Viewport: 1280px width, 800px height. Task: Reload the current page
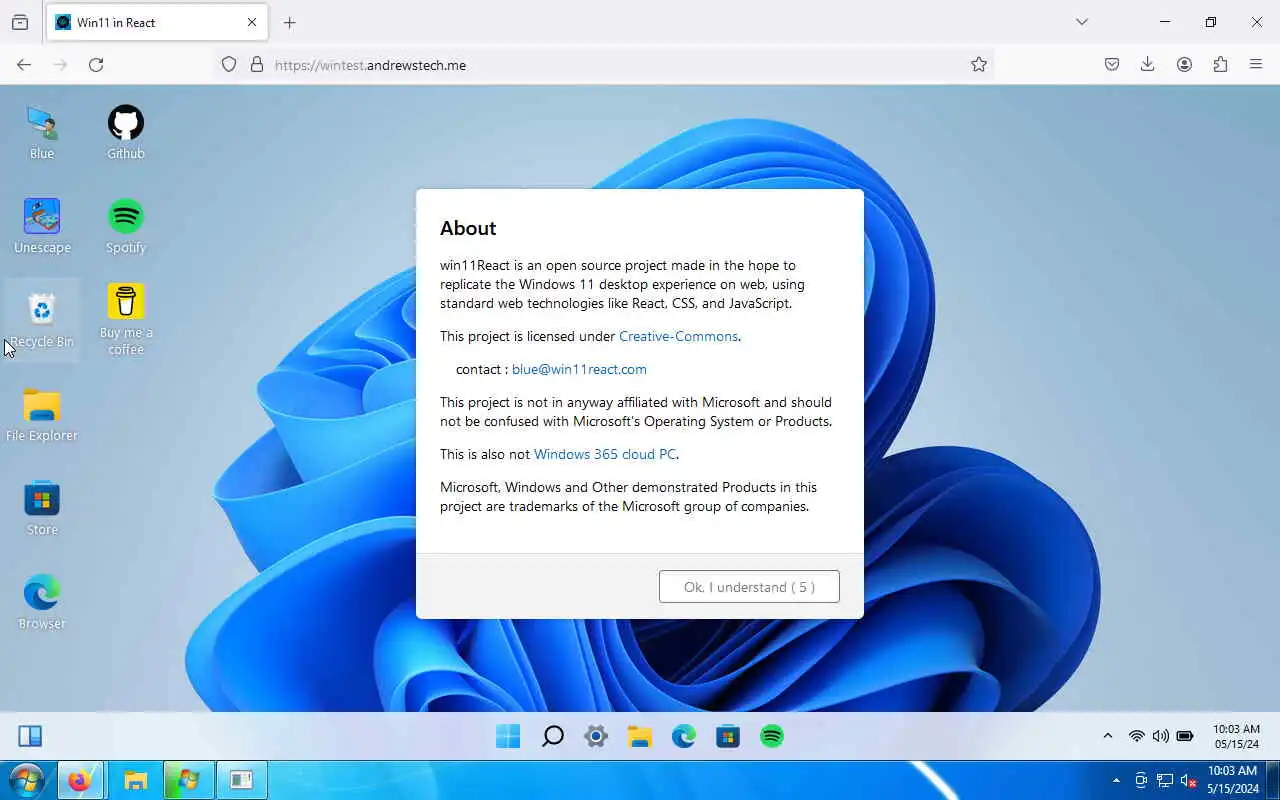(96, 64)
